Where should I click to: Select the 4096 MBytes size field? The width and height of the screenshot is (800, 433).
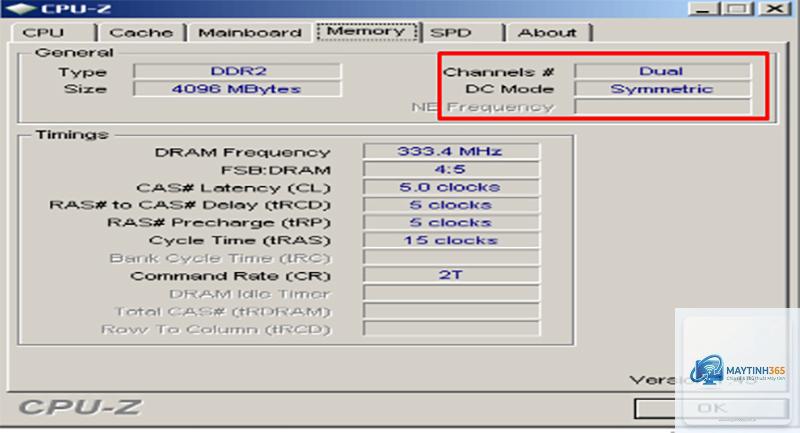click(237, 89)
